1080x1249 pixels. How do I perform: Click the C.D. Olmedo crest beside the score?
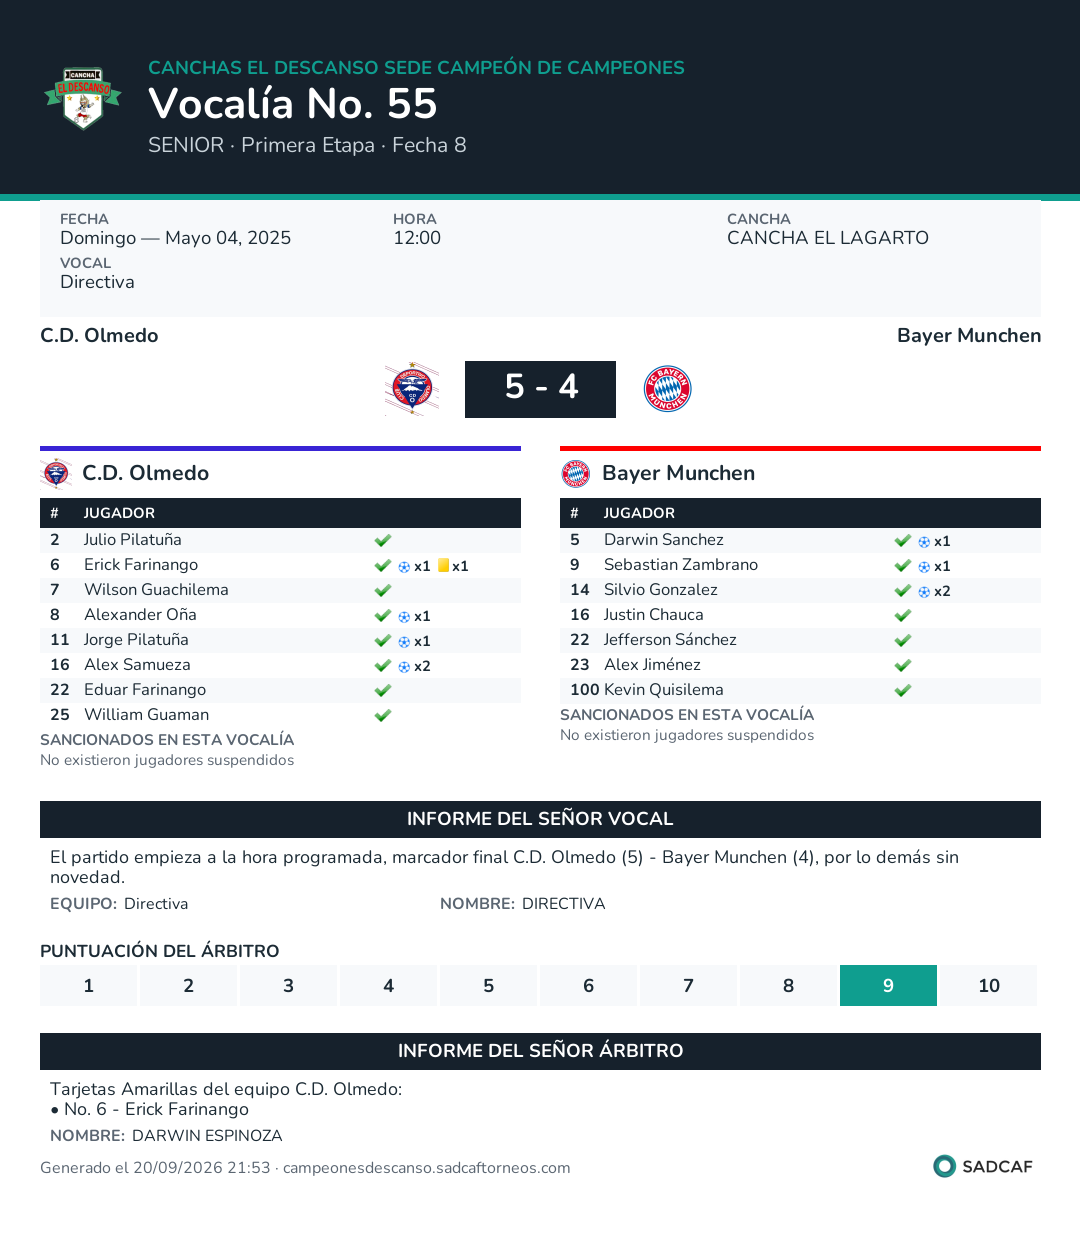(x=412, y=389)
